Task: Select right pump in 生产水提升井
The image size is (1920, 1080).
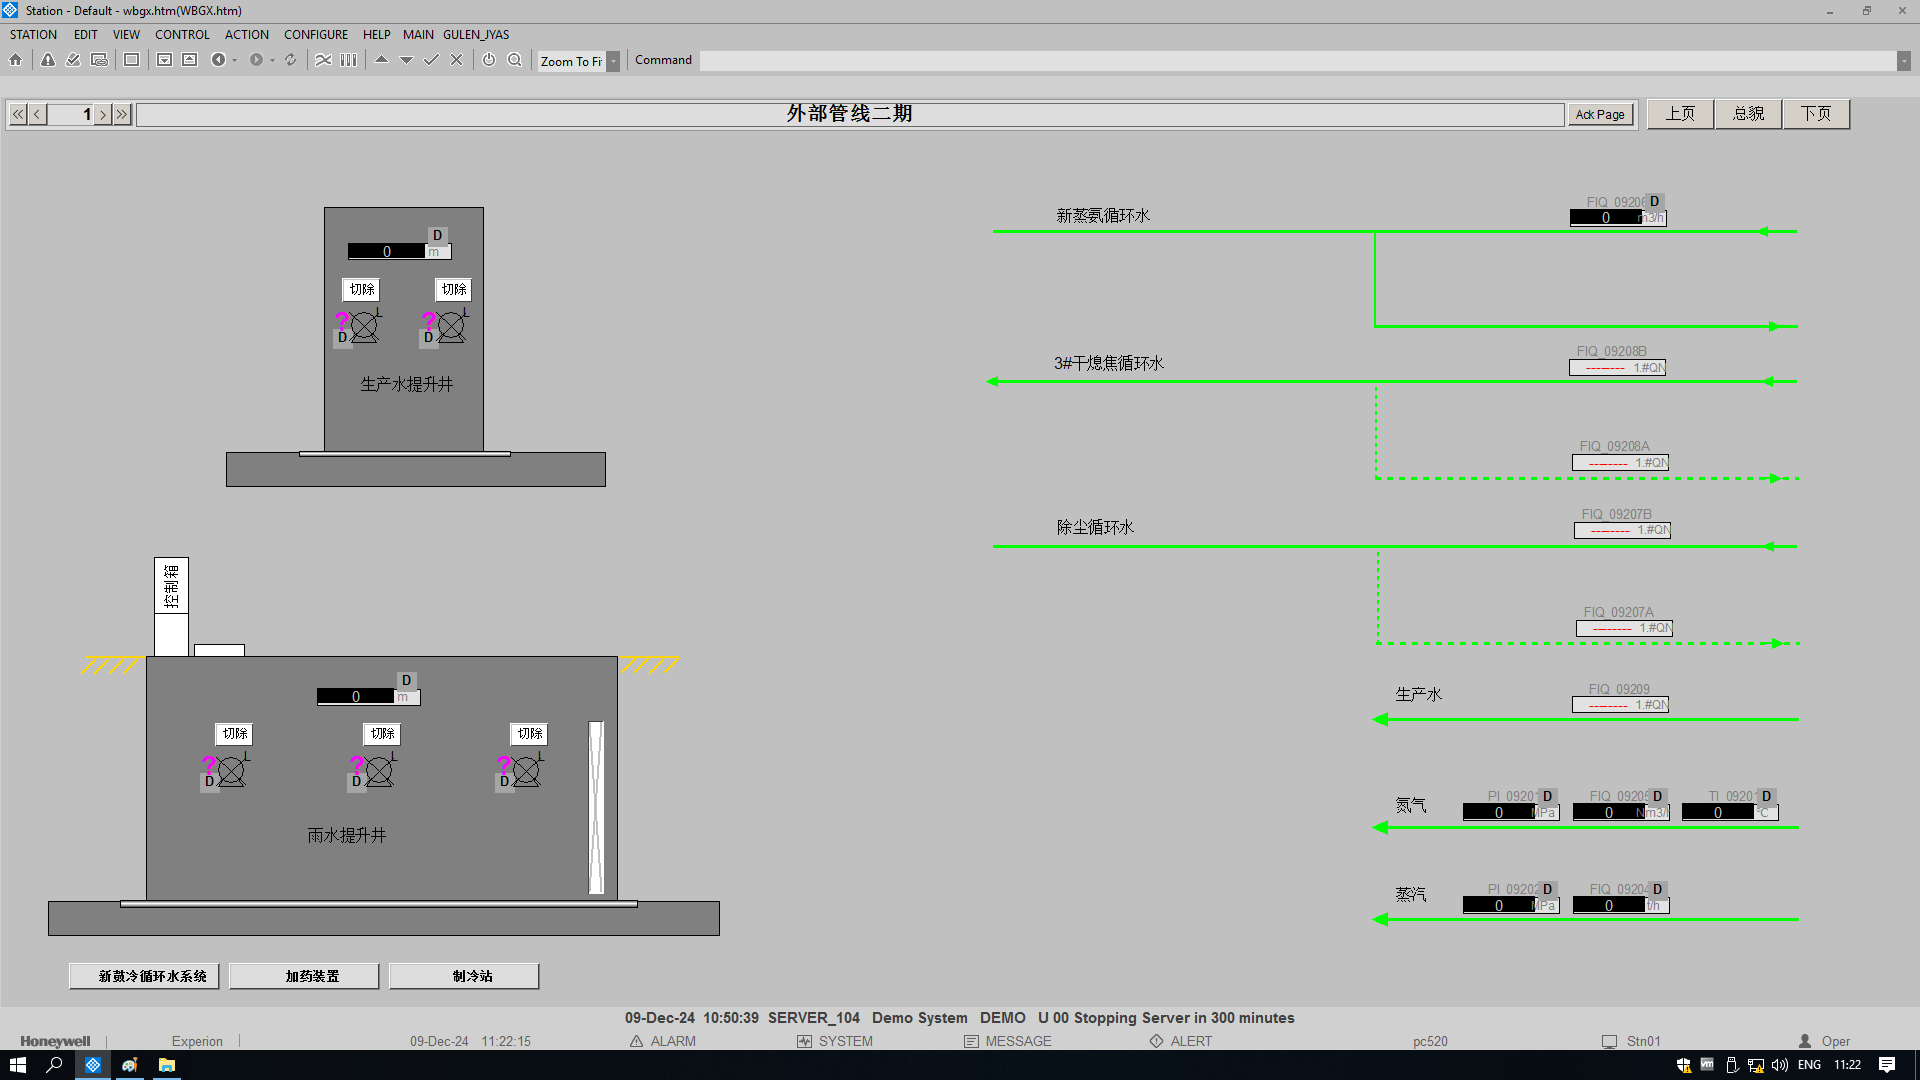Action: (450, 326)
